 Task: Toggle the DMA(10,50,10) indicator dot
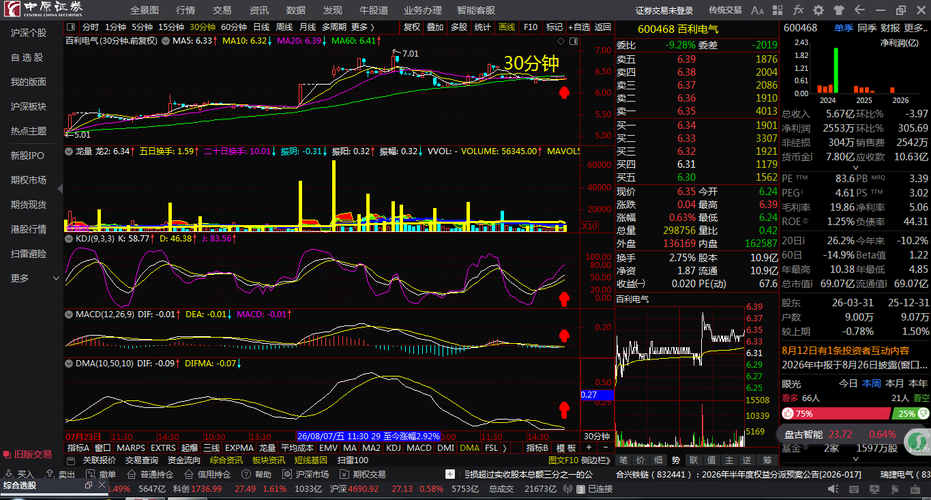(x=69, y=363)
